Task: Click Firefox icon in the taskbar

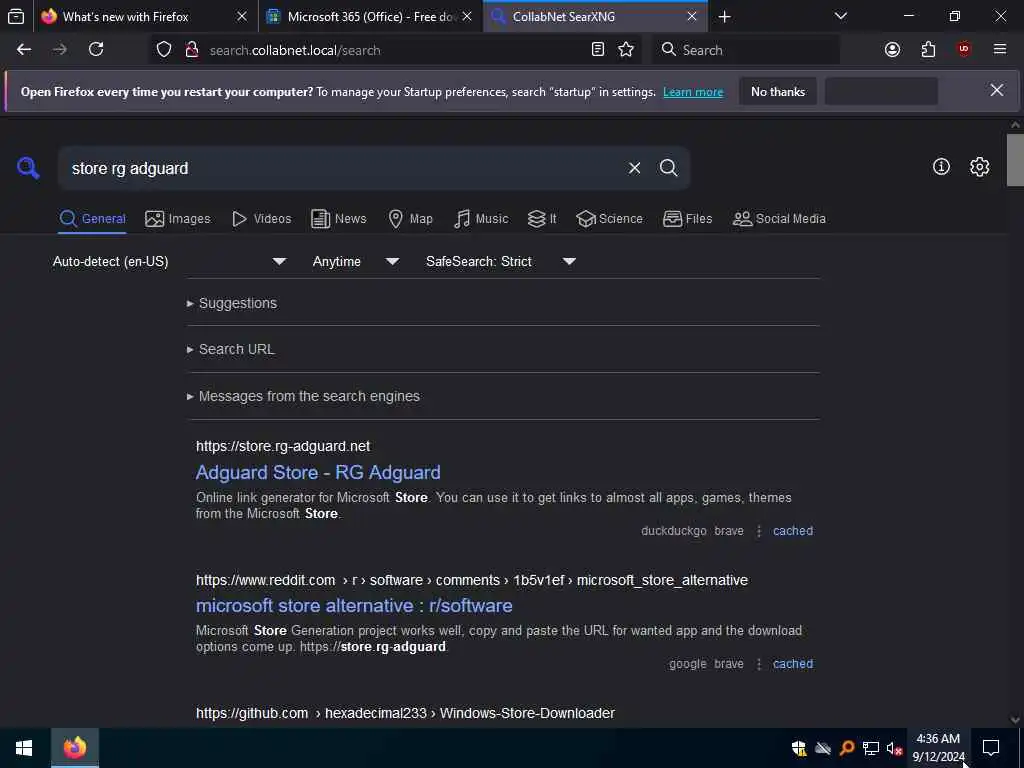Action: 74,748
